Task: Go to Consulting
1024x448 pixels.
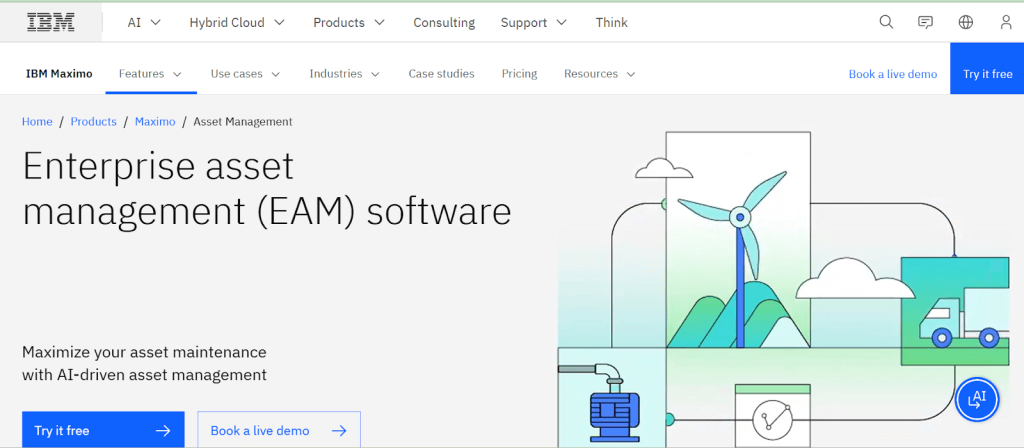Action: tap(444, 22)
